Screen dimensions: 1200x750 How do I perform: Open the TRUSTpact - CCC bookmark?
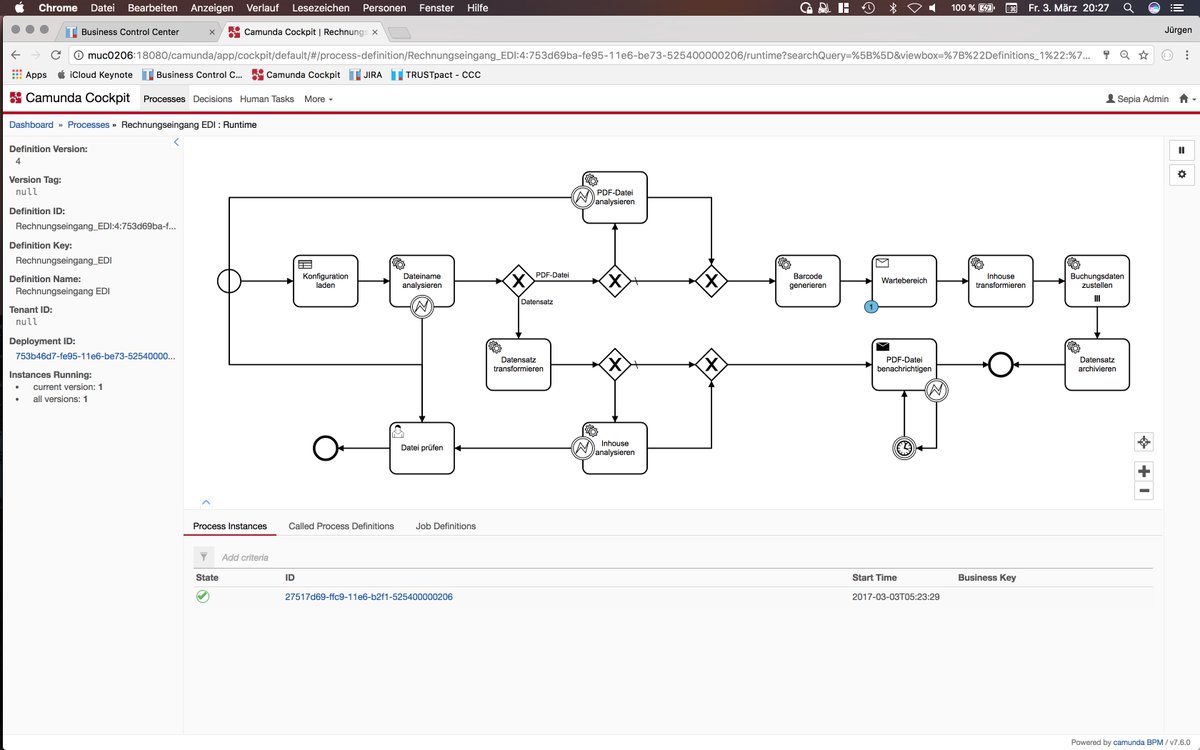coord(436,75)
